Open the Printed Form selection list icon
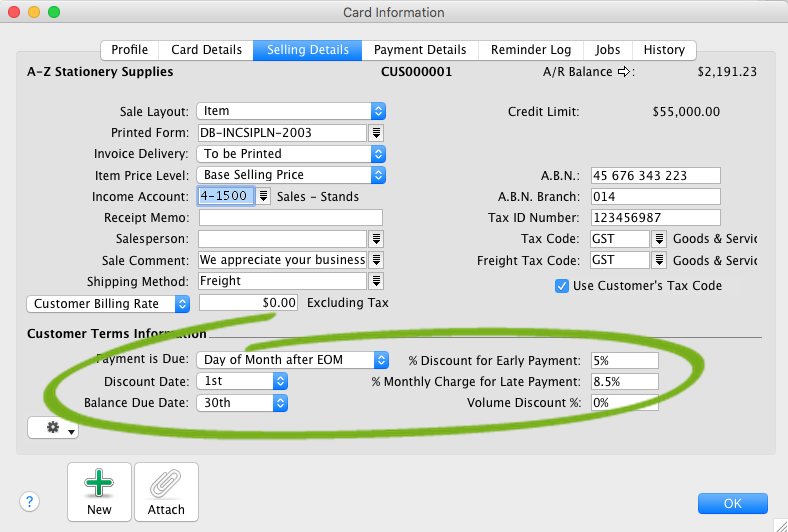Image resolution: width=788 pixels, height=532 pixels. coord(376,133)
